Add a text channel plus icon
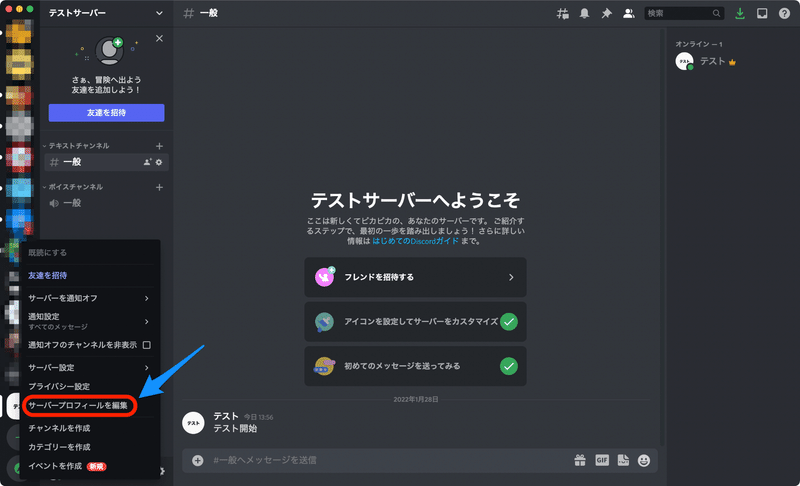The image size is (800, 486). click(159, 146)
